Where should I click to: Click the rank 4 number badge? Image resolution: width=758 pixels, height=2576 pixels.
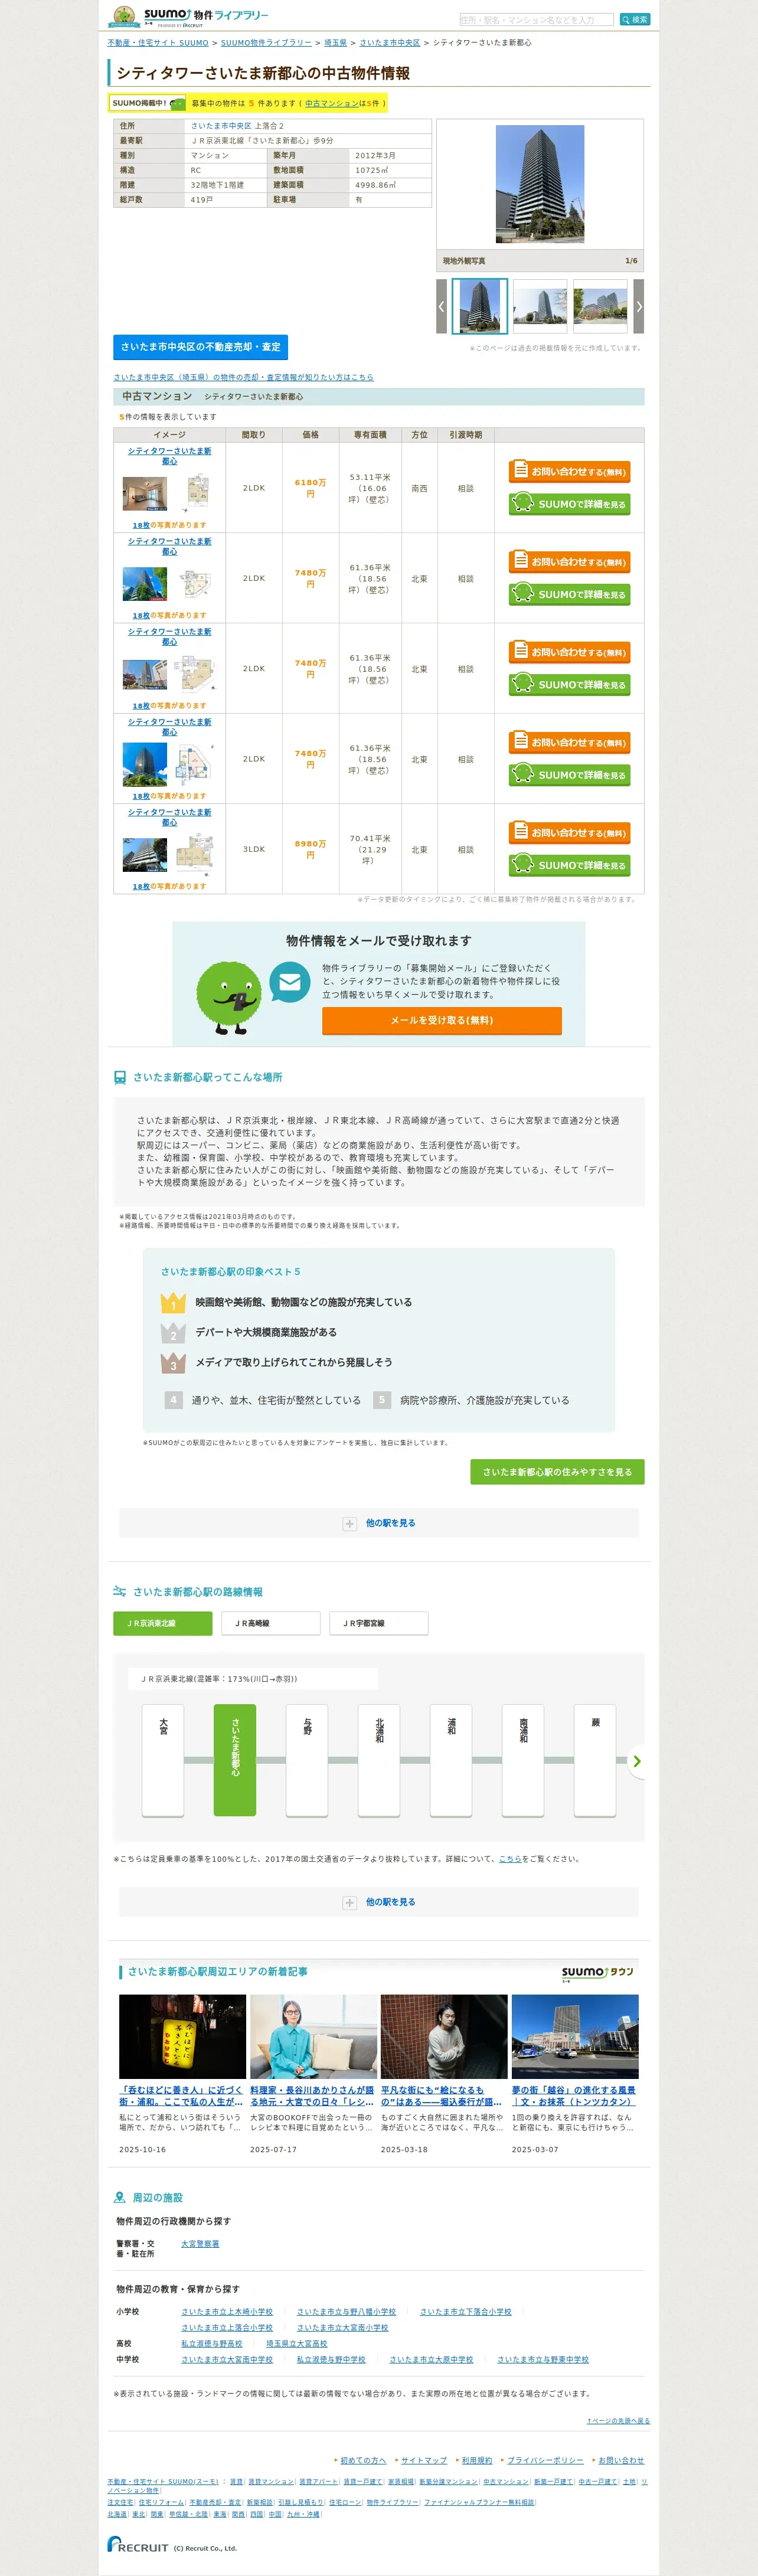(x=173, y=1400)
